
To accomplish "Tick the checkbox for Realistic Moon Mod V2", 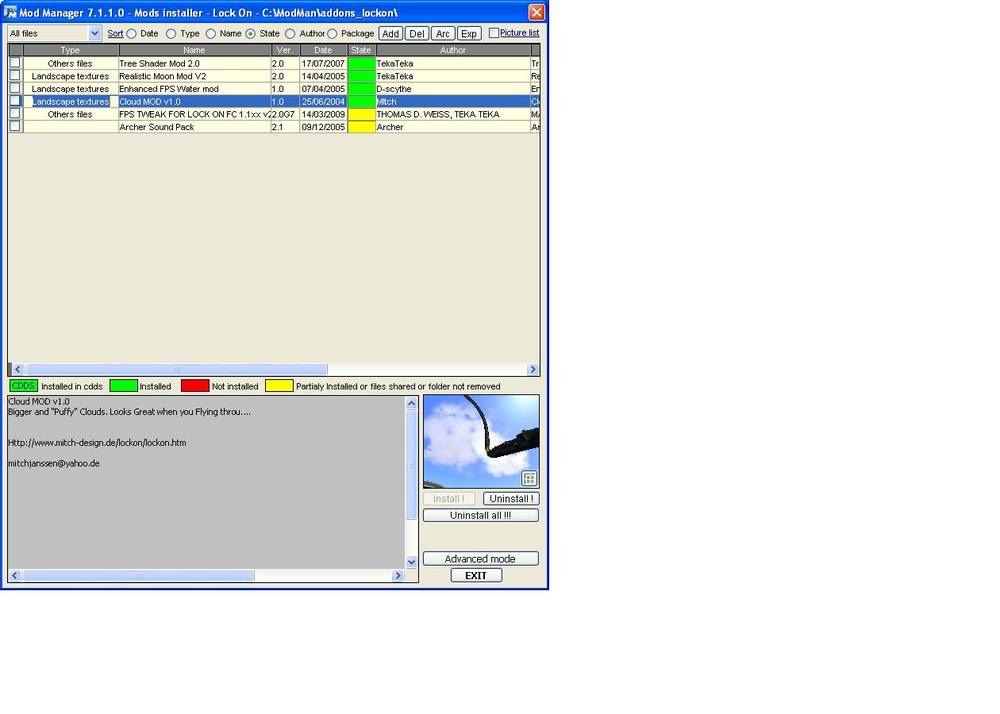I will tap(15, 75).
